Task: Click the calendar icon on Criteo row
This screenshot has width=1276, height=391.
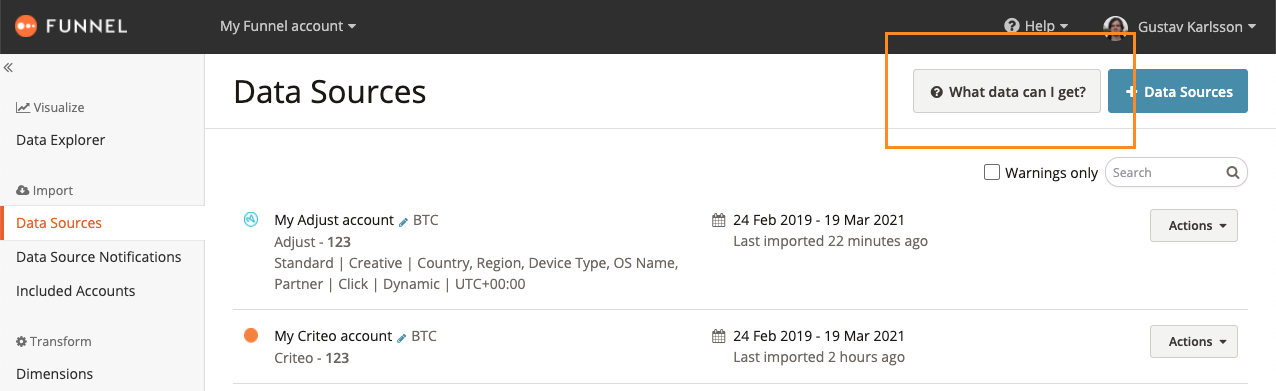Action: (717, 336)
